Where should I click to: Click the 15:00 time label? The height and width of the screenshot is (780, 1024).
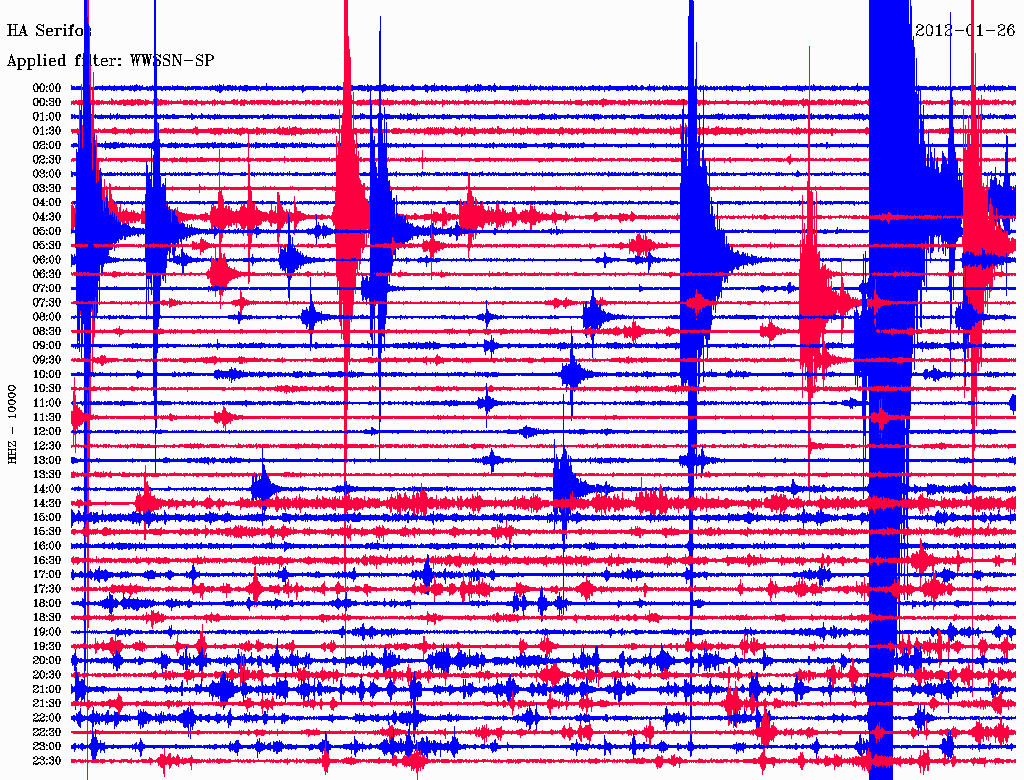pos(47,517)
